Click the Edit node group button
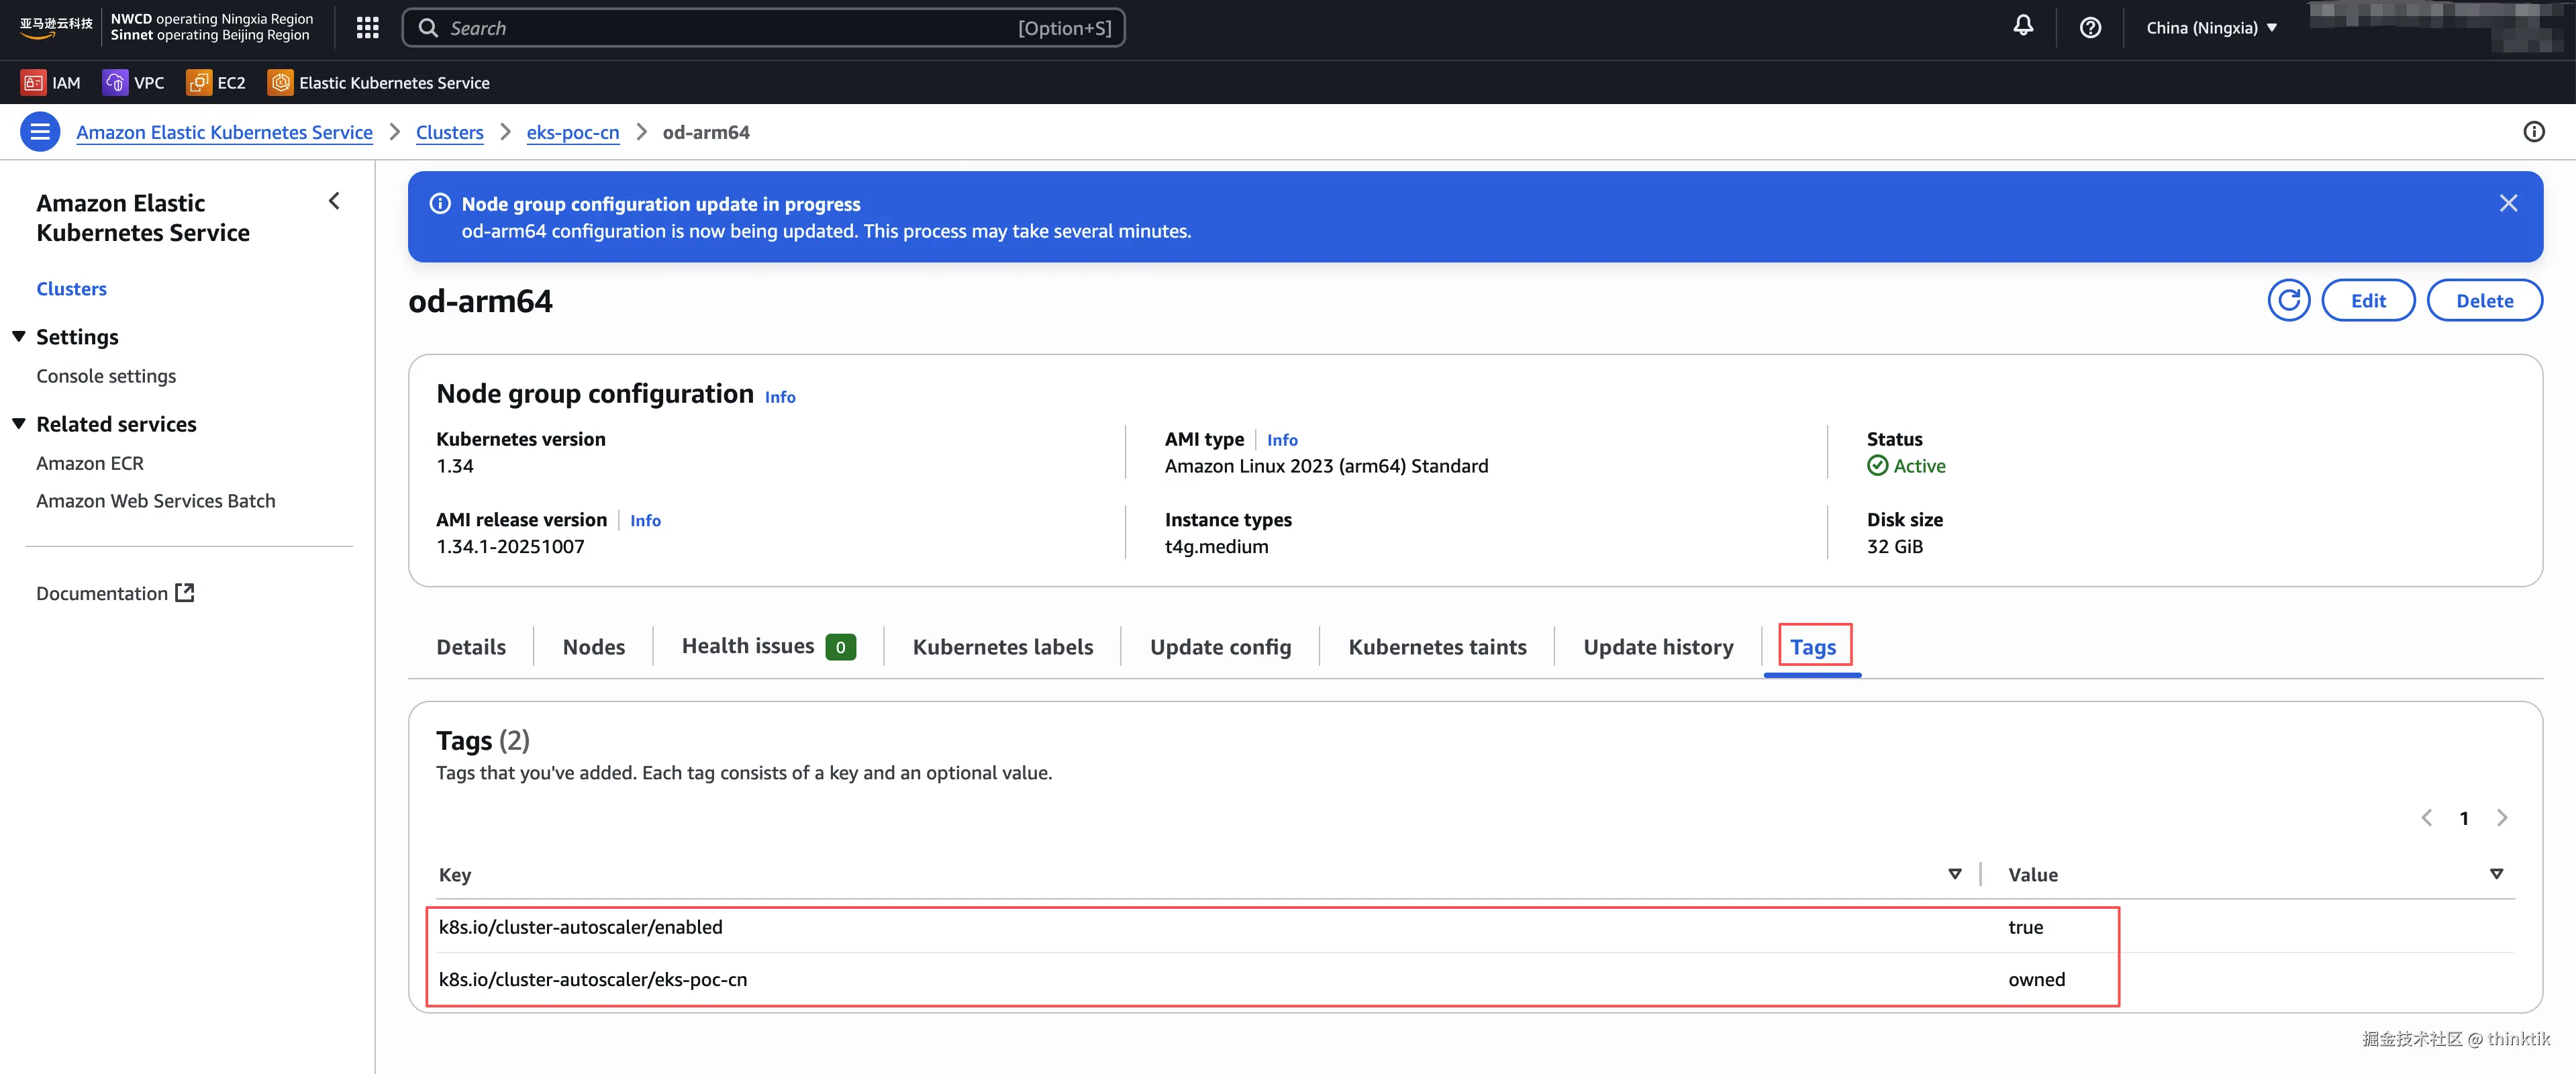 [x=2367, y=300]
